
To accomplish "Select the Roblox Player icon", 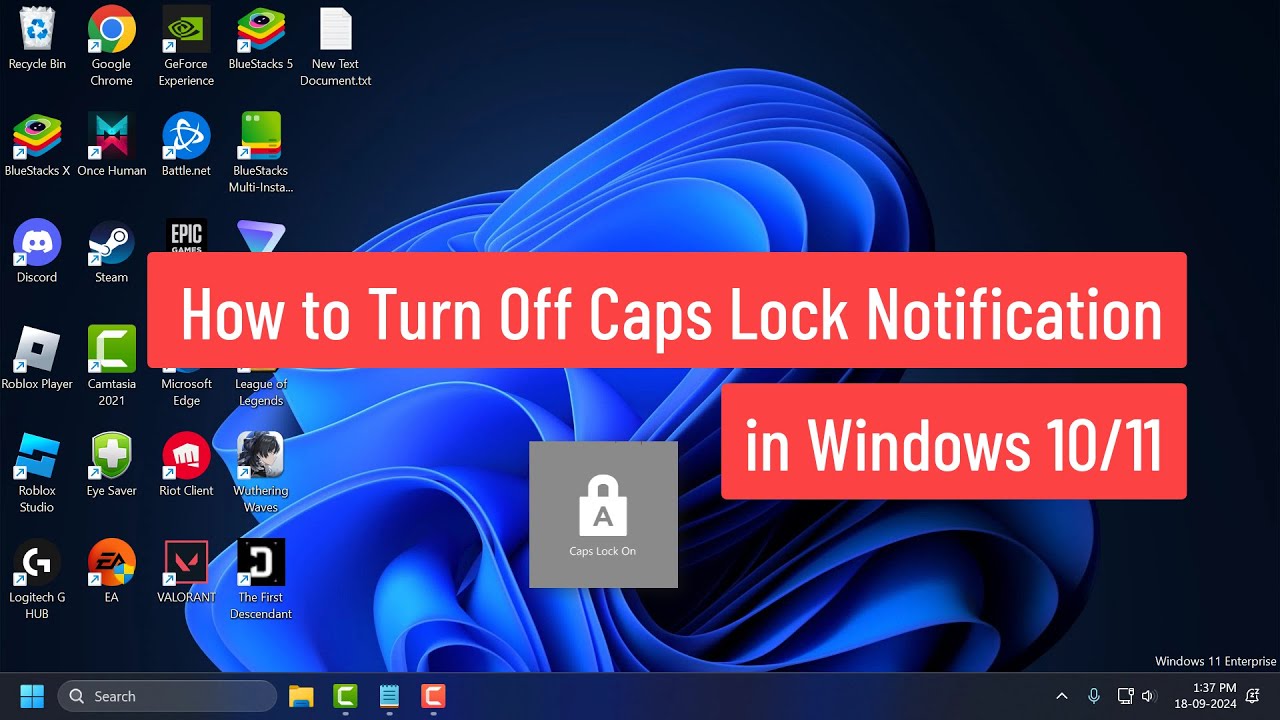I will pos(37,358).
